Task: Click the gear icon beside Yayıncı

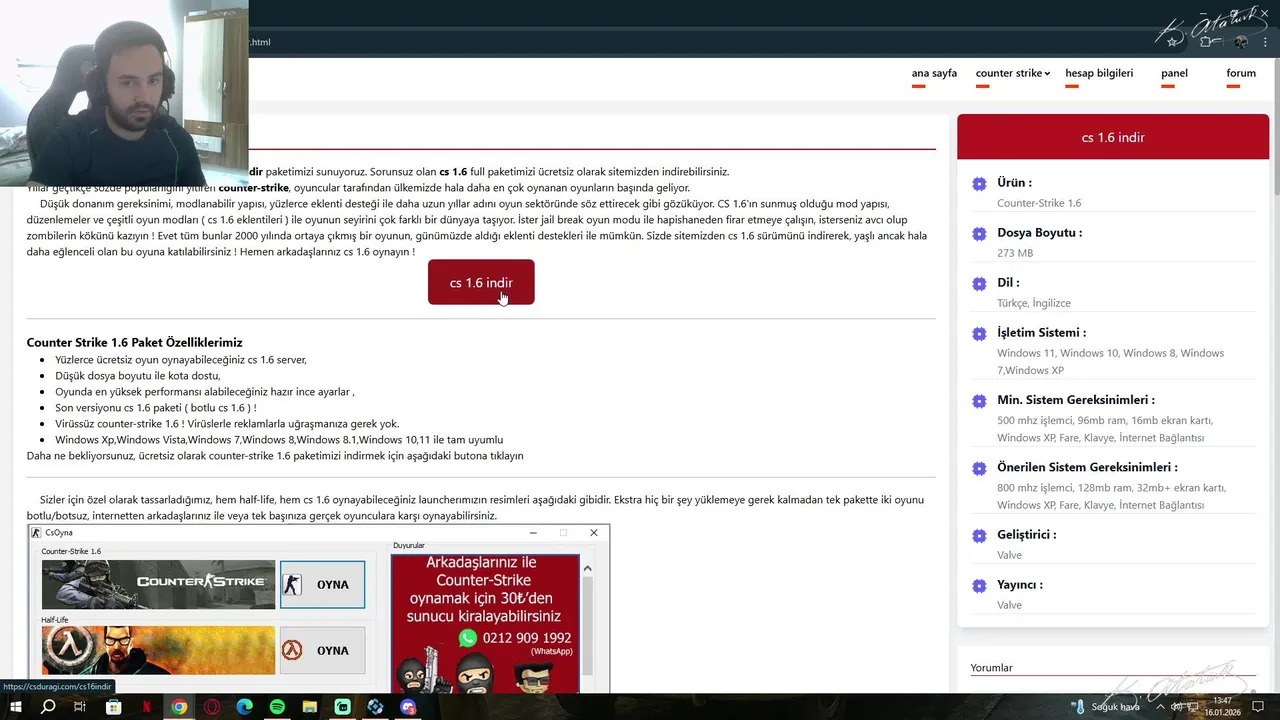Action: pyautogui.click(x=979, y=586)
